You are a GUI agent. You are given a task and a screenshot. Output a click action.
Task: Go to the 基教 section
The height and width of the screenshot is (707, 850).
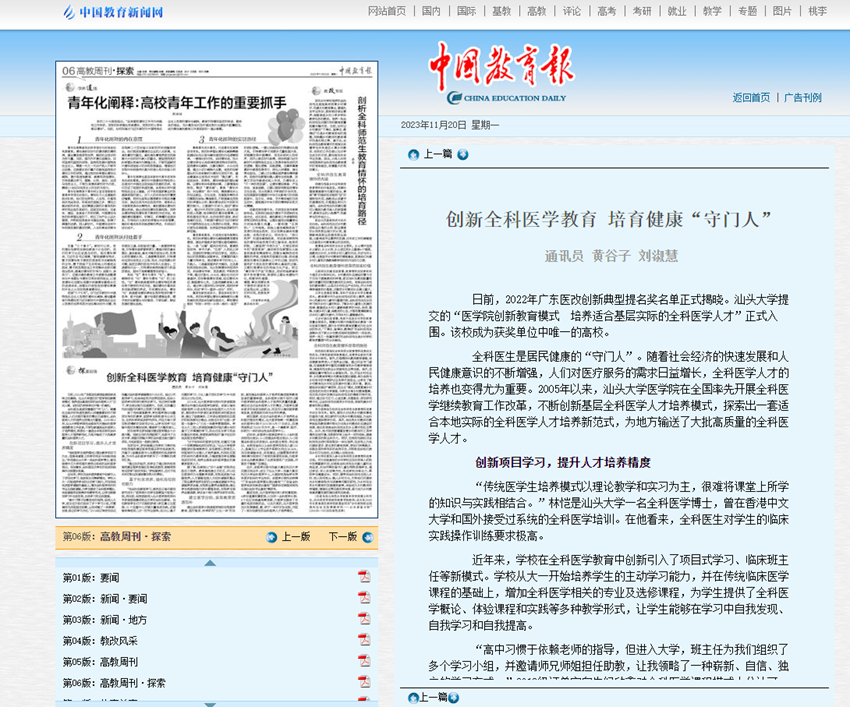(x=501, y=11)
